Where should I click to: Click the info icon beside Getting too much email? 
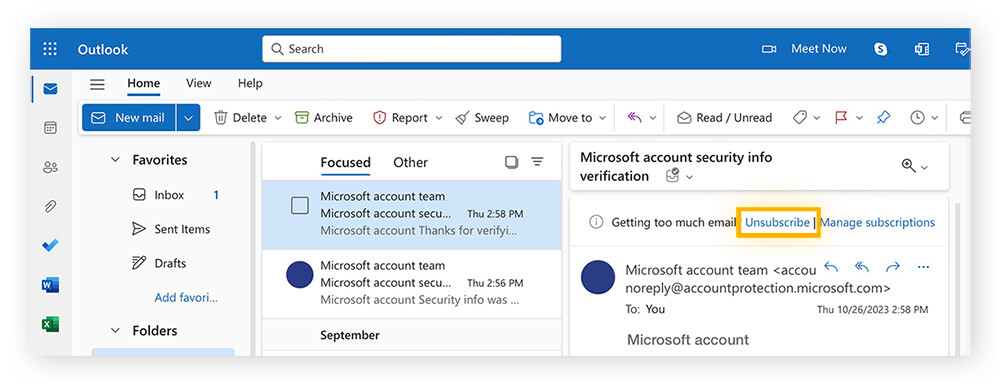tap(596, 223)
